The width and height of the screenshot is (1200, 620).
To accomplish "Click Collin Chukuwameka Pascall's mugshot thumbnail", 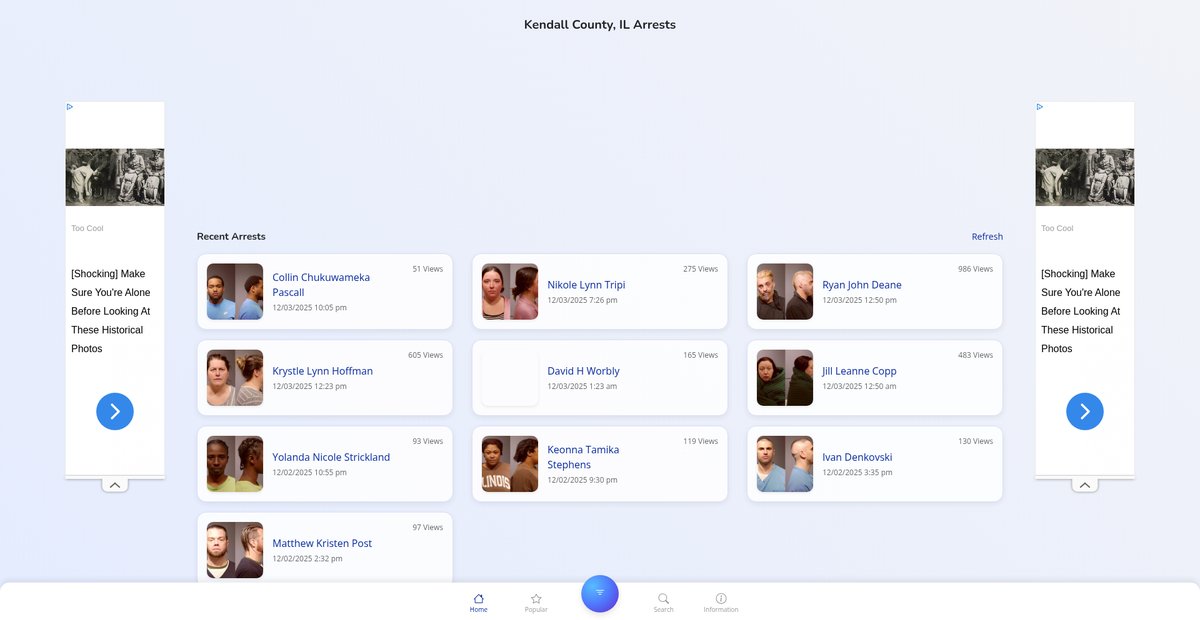I will (235, 292).
